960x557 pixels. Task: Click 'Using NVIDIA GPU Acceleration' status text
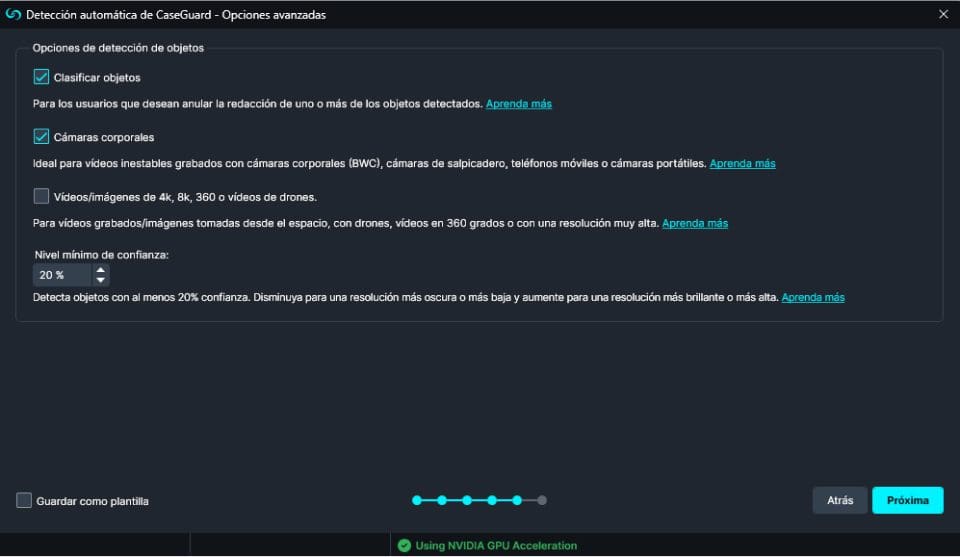pyautogui.click(x=496, y=545)
